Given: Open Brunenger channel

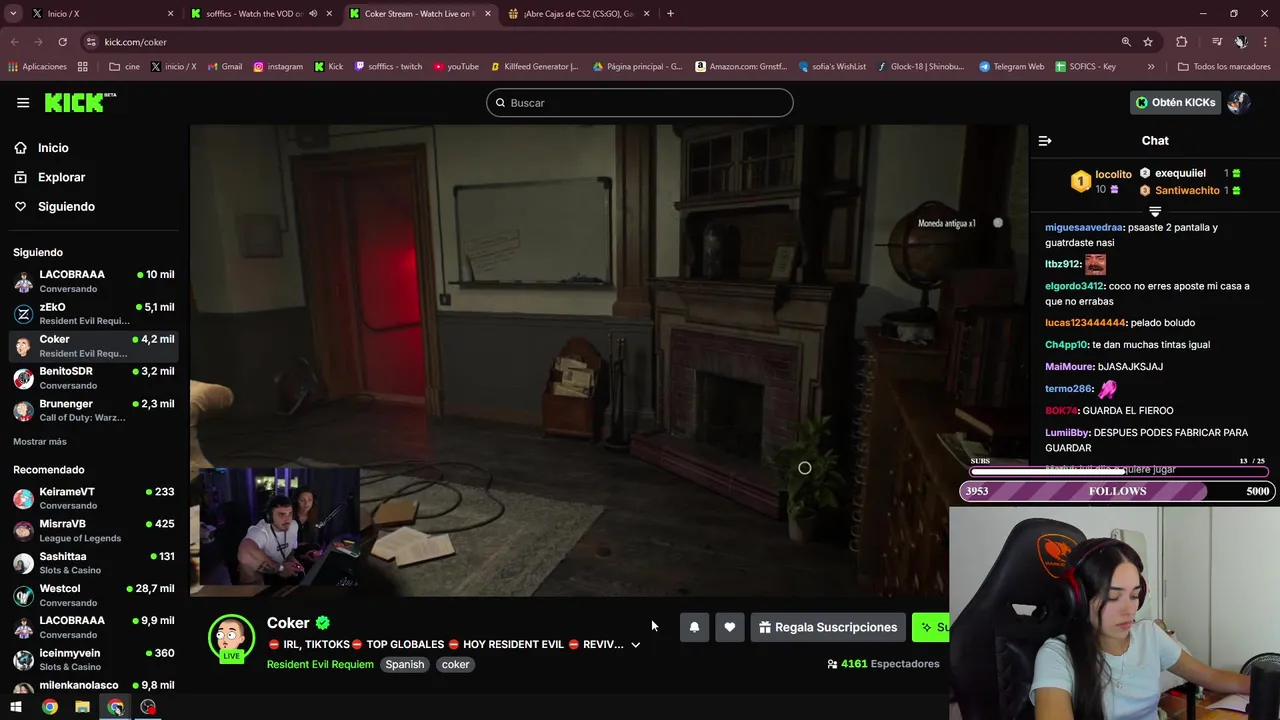Looking at the screenshot, I should click(x=94, y=410).
